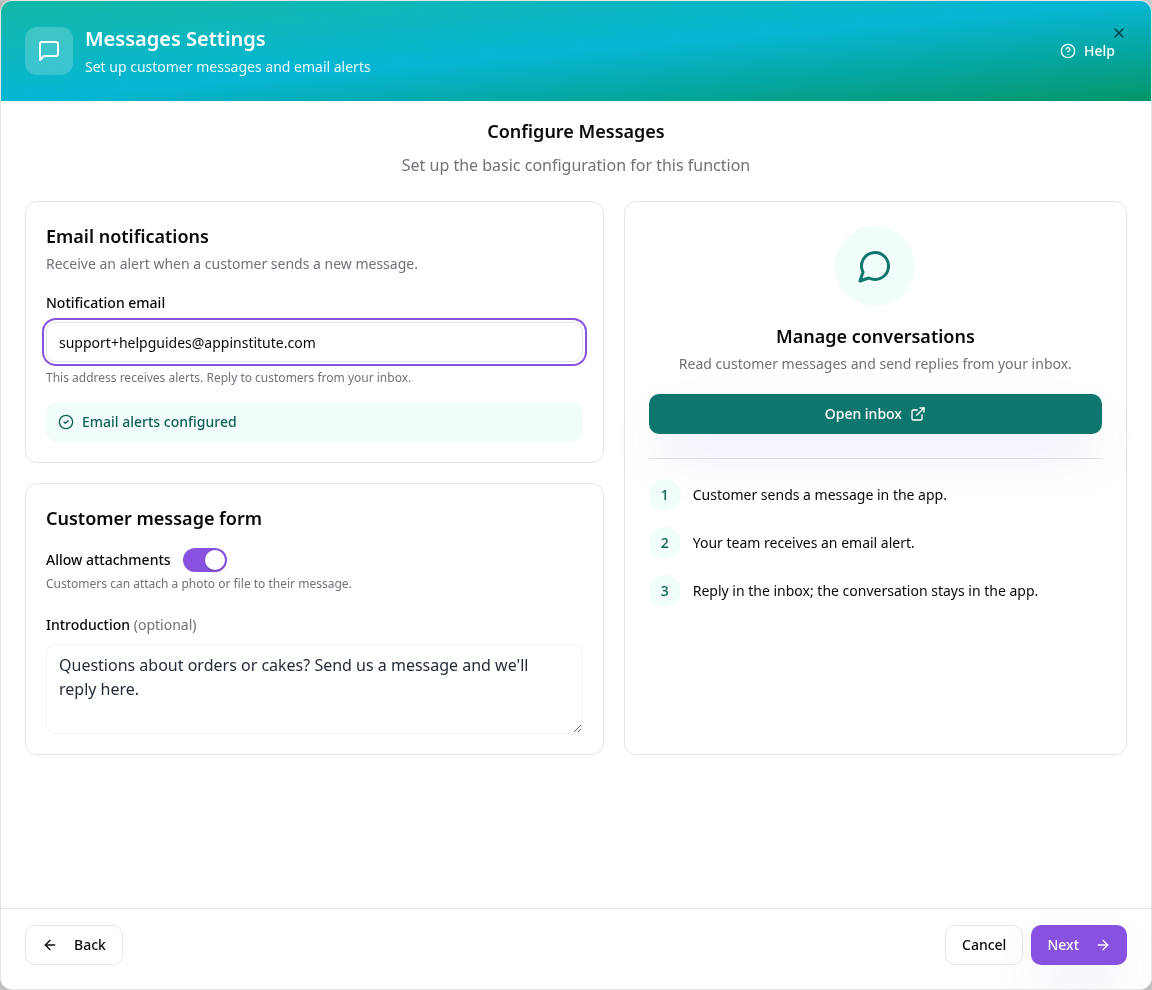This screenshot has width=1152, height=990.
Task: Cancel the messages configuration
Action: [983, 945]
